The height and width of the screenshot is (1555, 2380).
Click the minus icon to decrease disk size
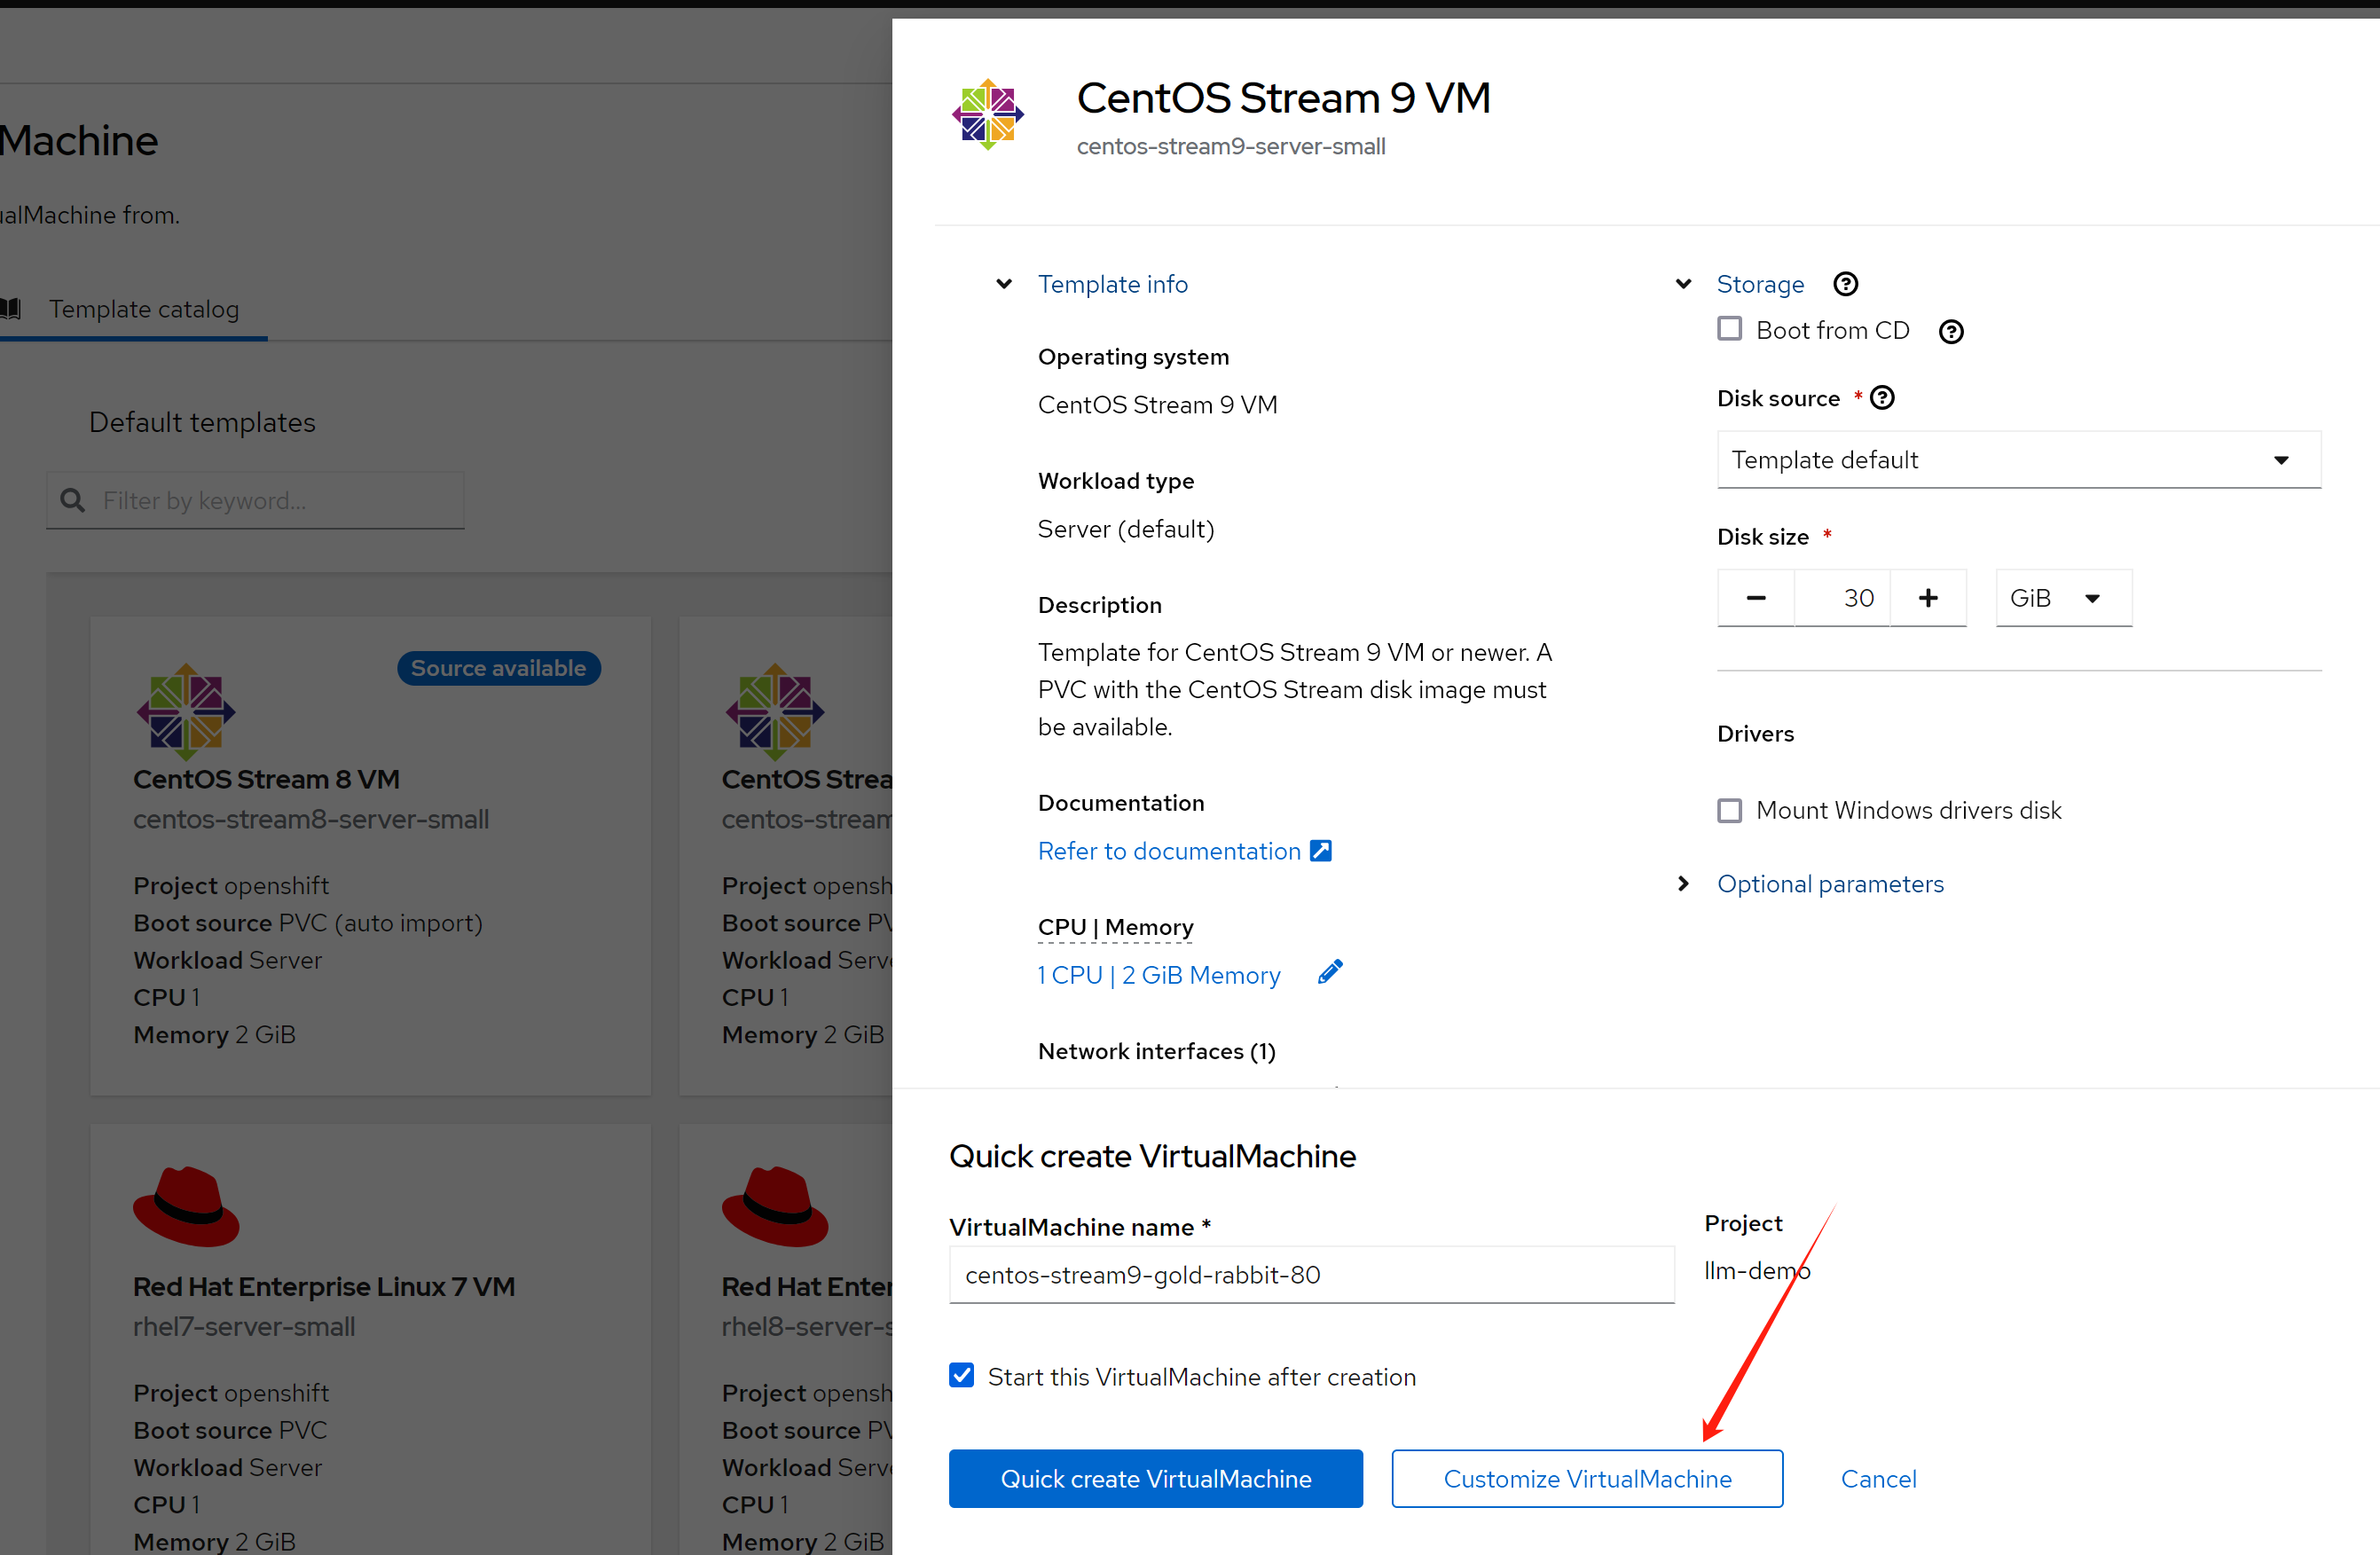coord(1755,598)
